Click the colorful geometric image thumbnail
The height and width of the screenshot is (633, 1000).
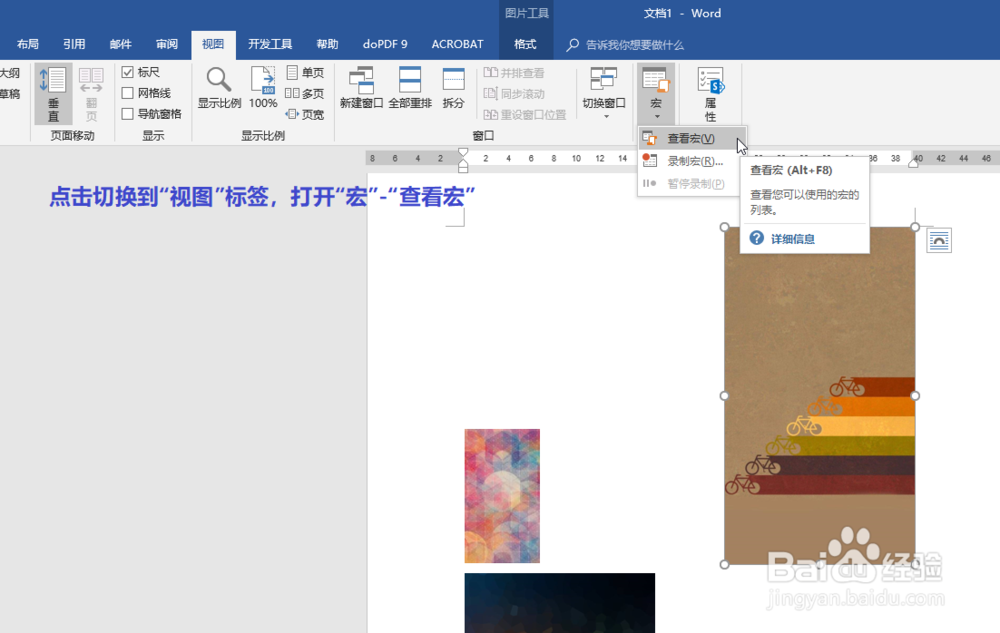[x=502, y=494]
